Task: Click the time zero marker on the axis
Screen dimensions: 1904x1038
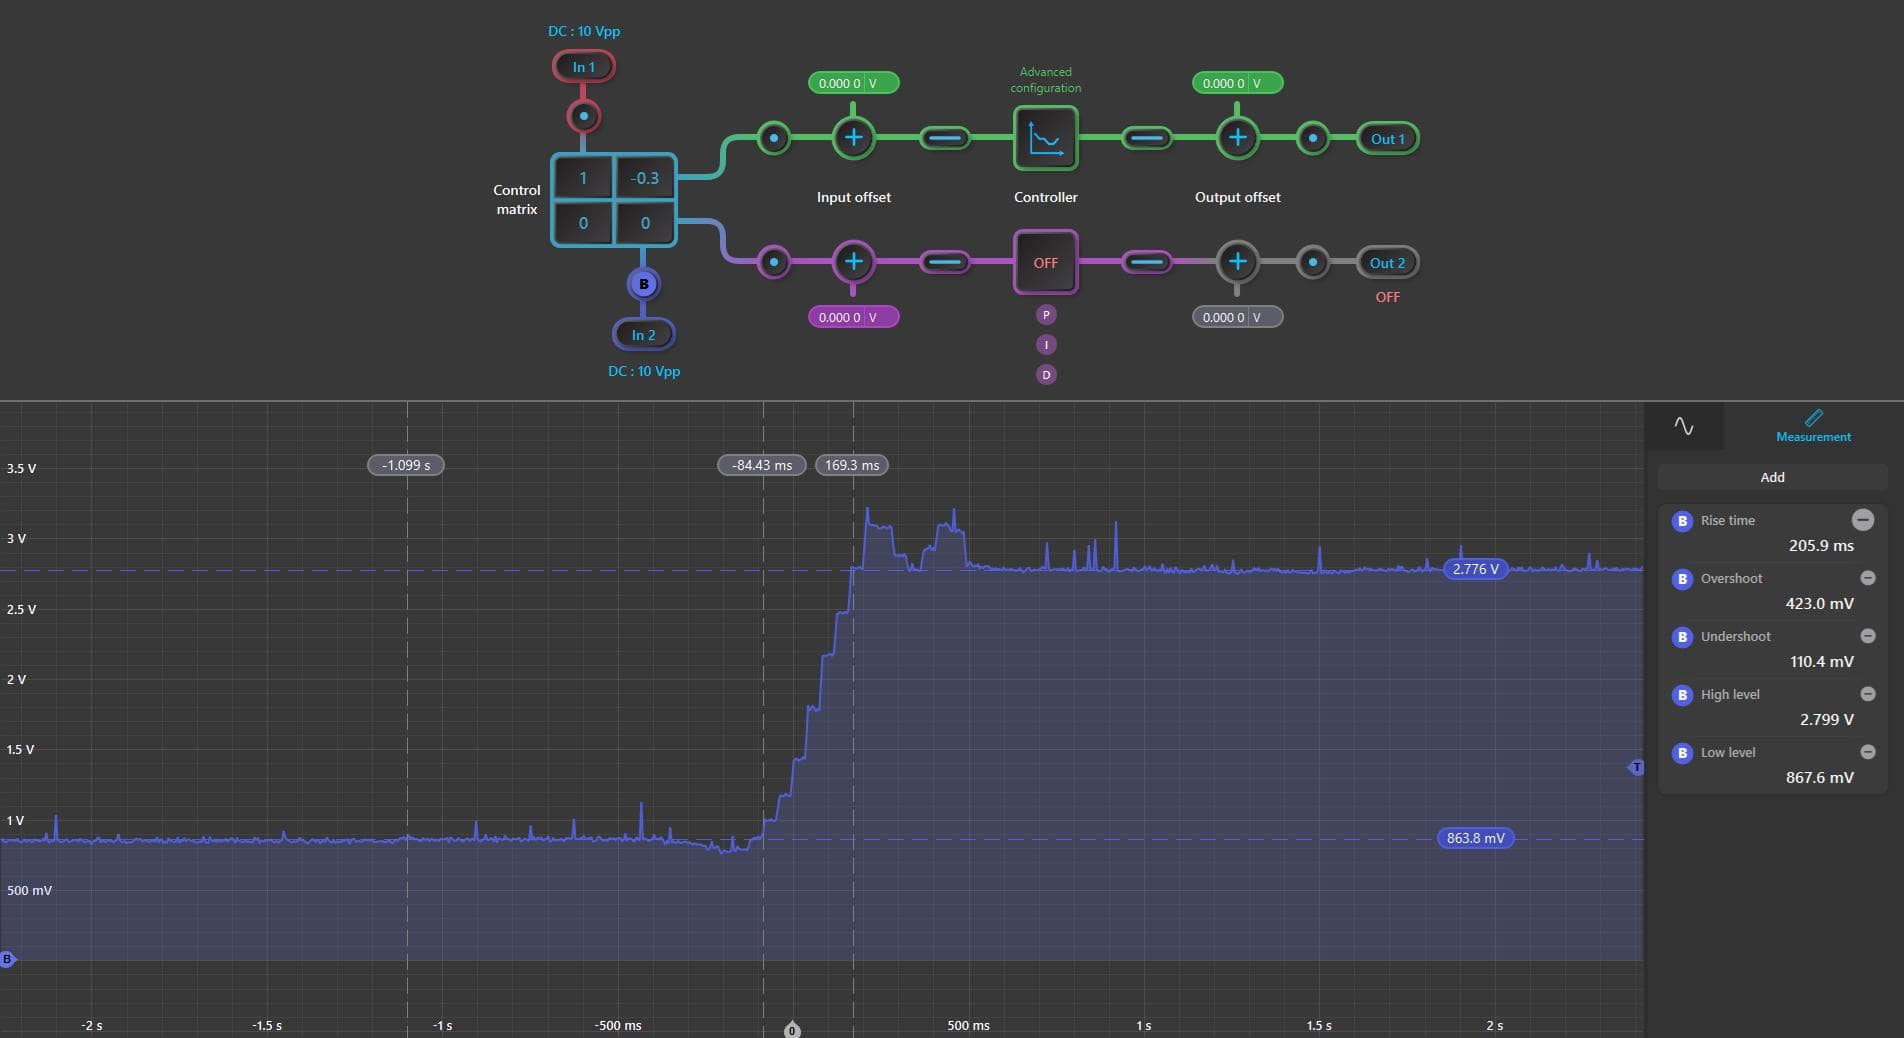Action: pyautogui.click(x=792, y=1030)
